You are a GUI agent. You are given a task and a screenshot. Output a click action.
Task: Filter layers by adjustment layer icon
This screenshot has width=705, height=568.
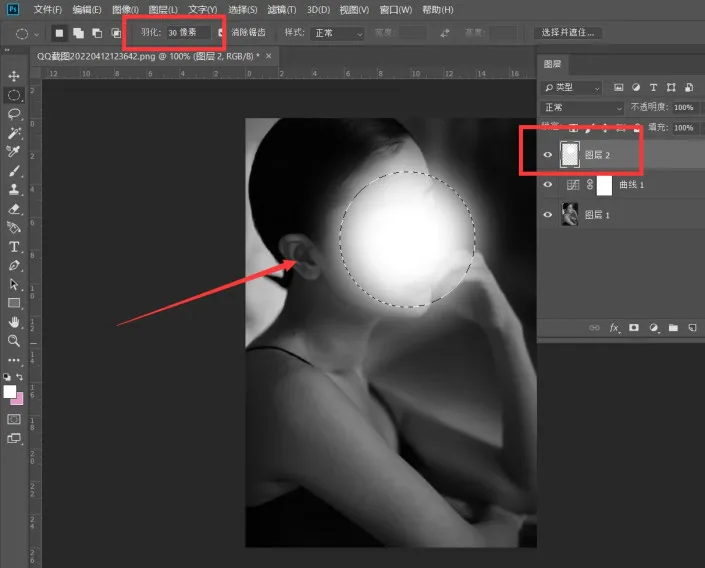pyautogui.click(x=636, y=88)
